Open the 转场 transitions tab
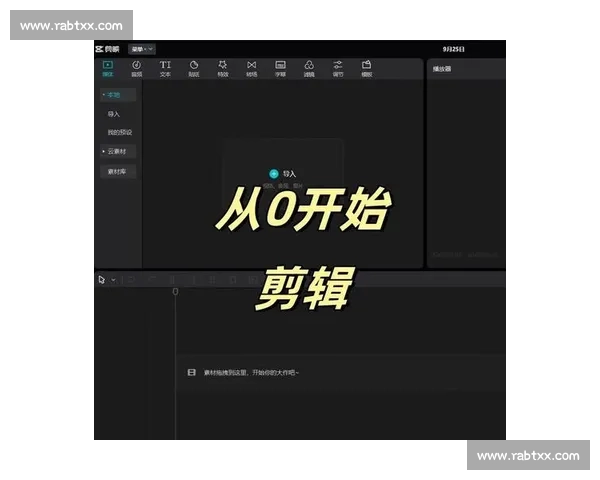Image resolution: width=600 pixels, height=480 pixels. pos(251,69)
